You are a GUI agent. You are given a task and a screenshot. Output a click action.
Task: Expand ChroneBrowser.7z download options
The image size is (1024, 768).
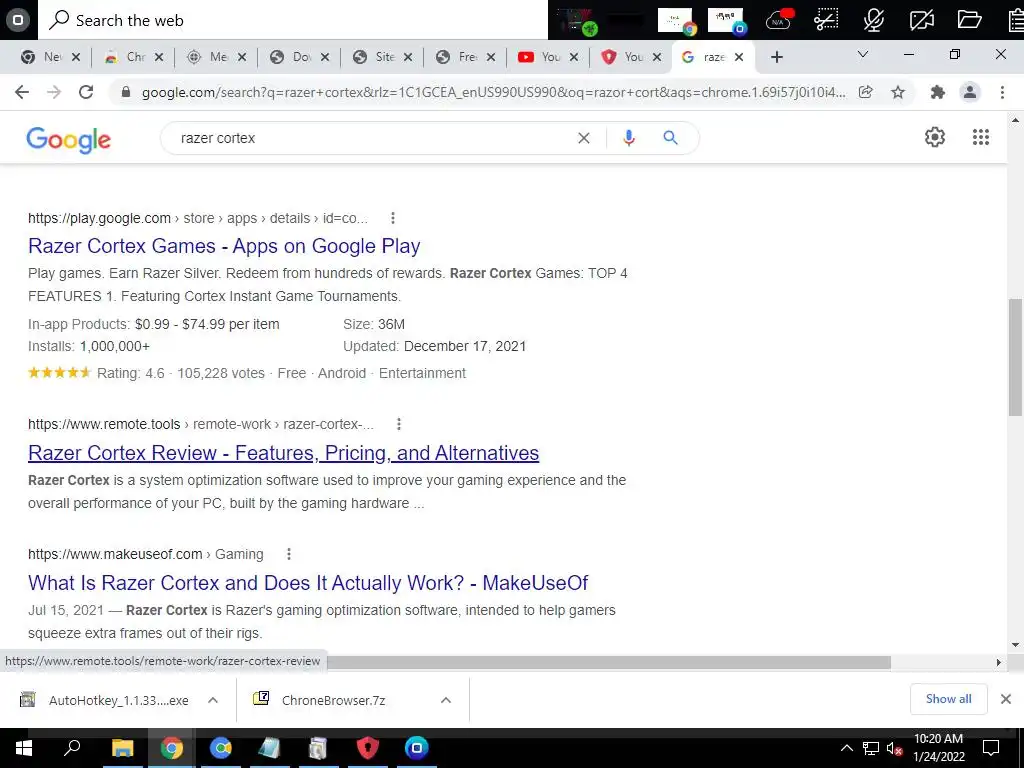click(x=445, y=700)
